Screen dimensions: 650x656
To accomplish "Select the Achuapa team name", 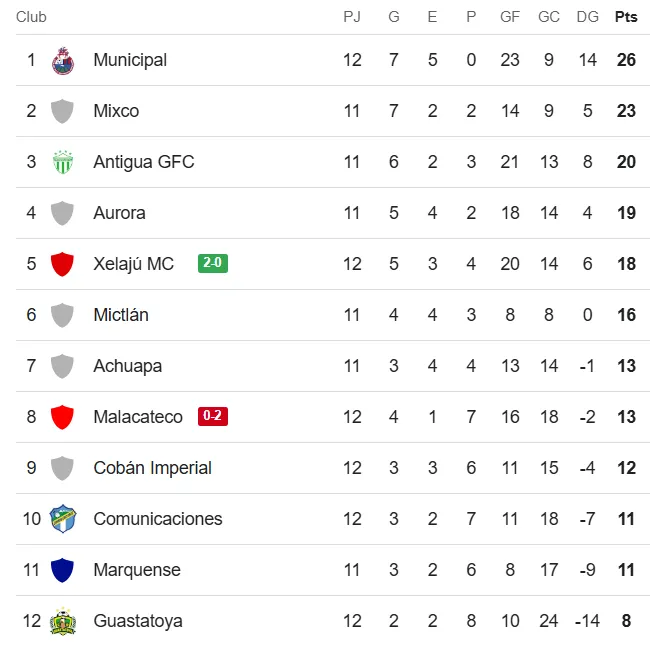I will [127, 366].
